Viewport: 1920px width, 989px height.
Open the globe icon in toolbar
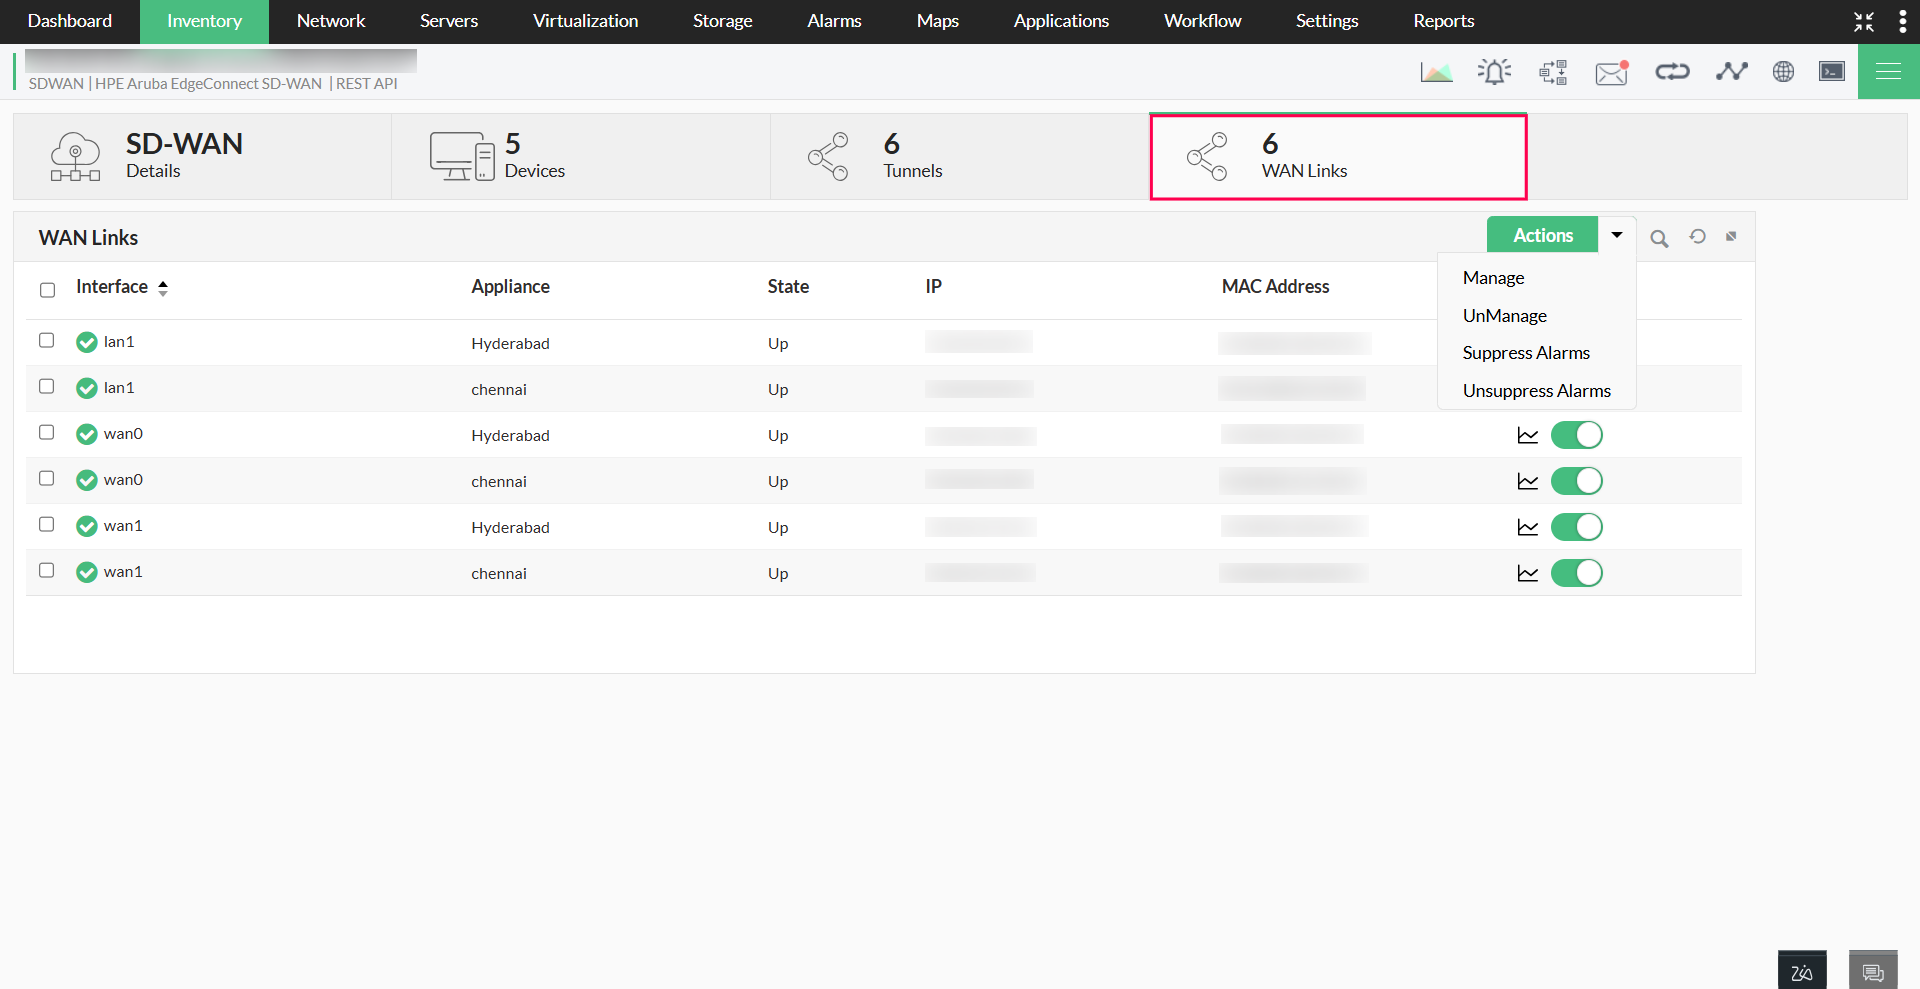[x=1783, y=71]
